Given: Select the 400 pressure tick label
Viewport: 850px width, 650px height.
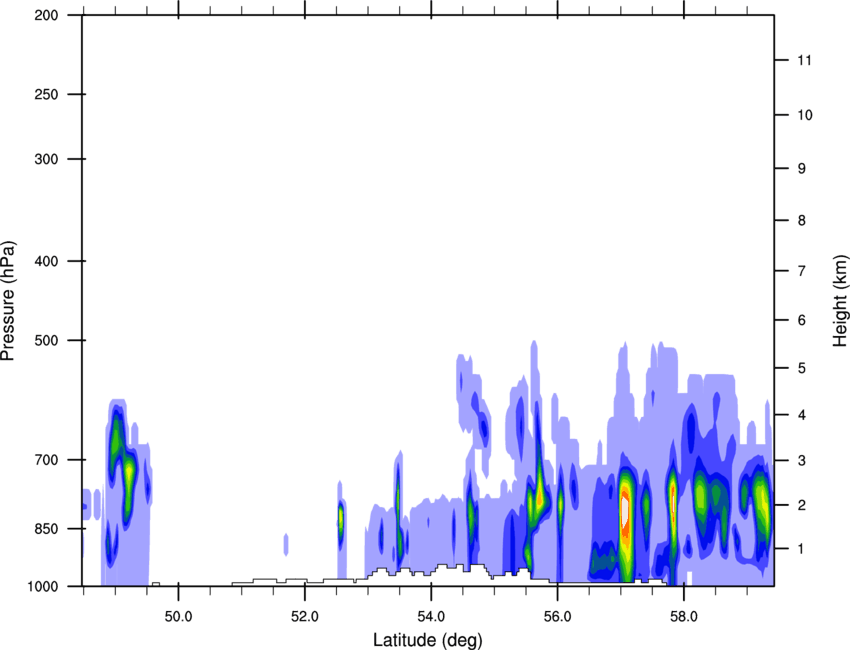Looking at the screenshot, I should tap(46, 261).
